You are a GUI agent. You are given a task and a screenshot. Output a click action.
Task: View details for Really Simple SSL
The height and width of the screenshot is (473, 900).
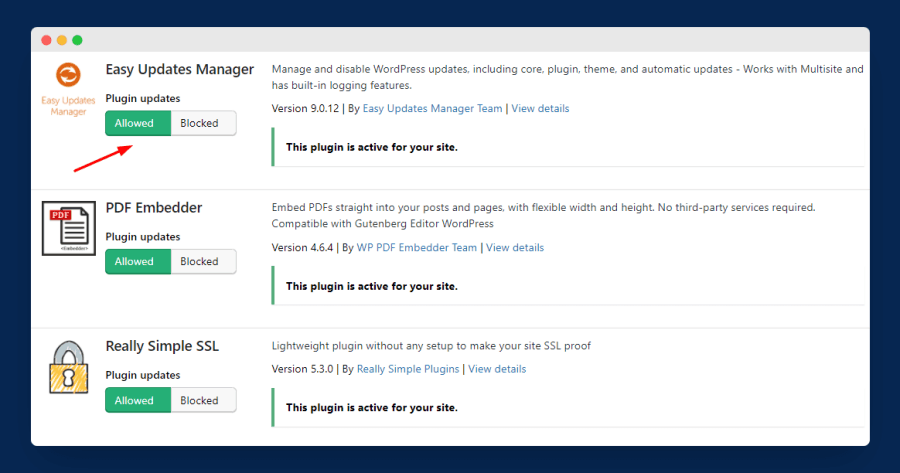click(x=497, y=369)
